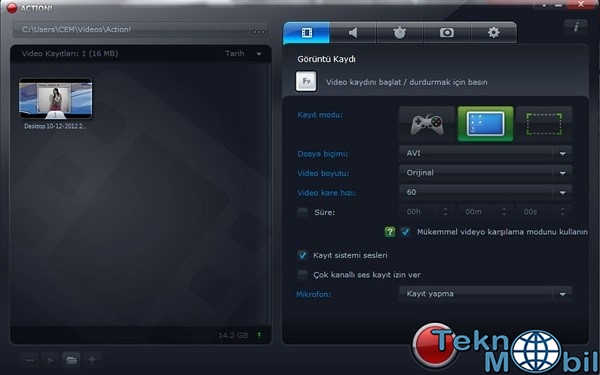Click the play recording button below the video list
Screen dimensions: 600x375
(x=51, y=360)
